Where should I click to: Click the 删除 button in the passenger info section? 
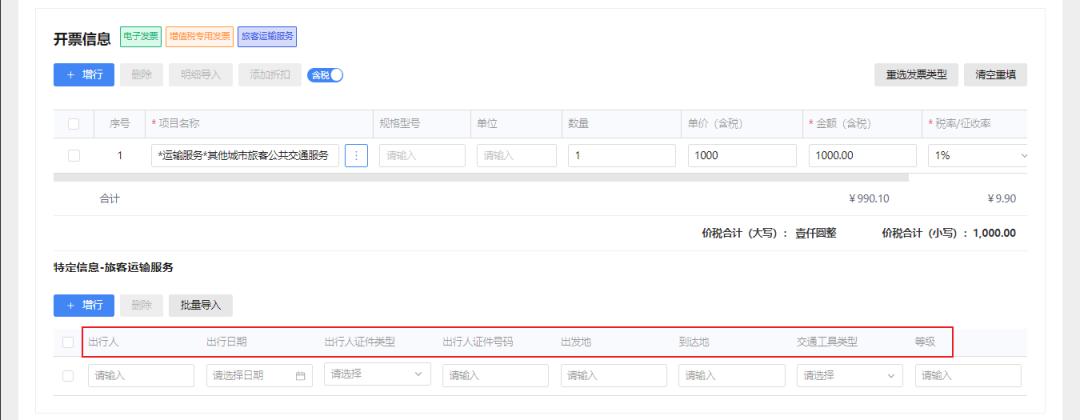141,306
